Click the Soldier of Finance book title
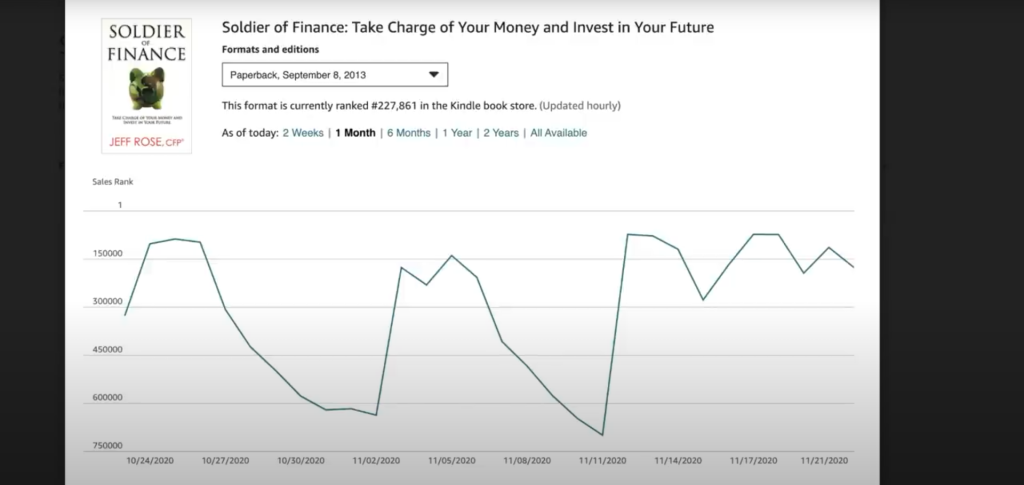Screen dimensions: 1024x485 coord(467,27)
